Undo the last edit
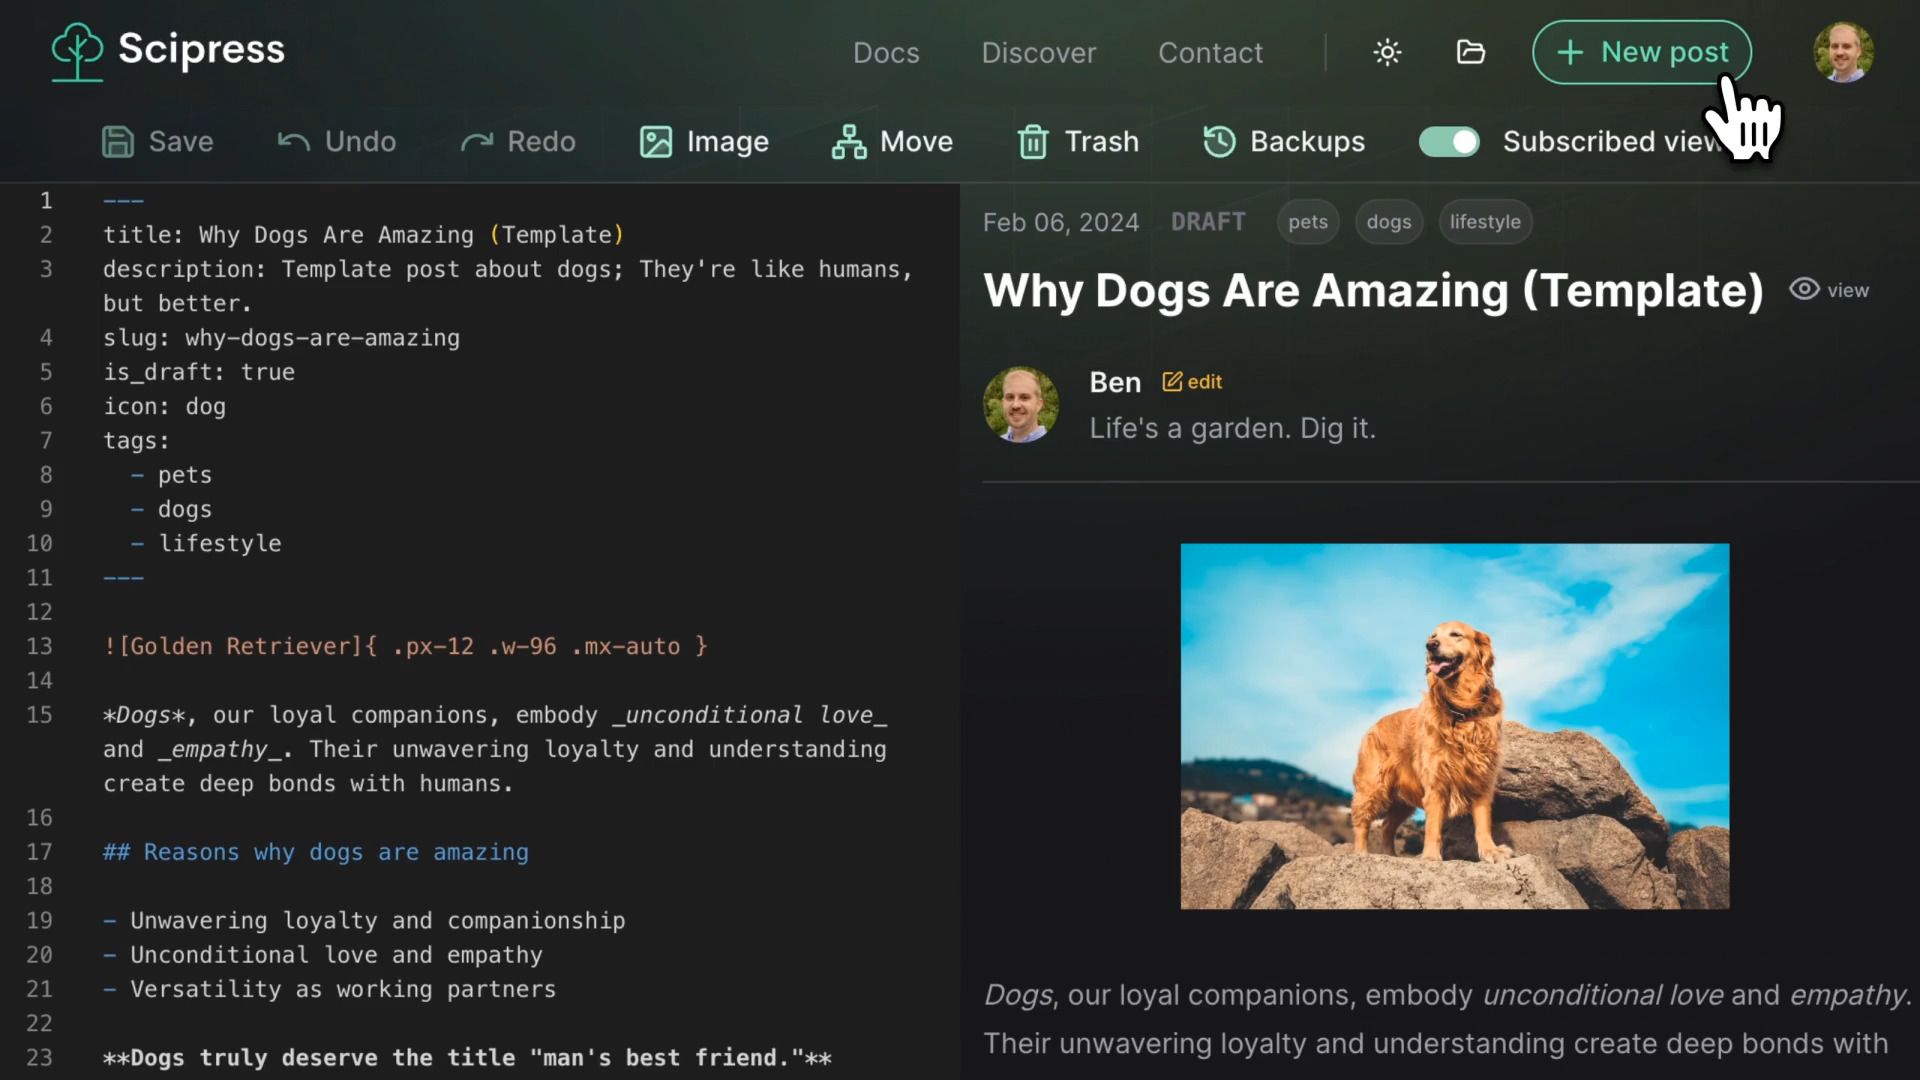Image resolution: width=1920 pixels, height=1080 pixels. point(336,141)
